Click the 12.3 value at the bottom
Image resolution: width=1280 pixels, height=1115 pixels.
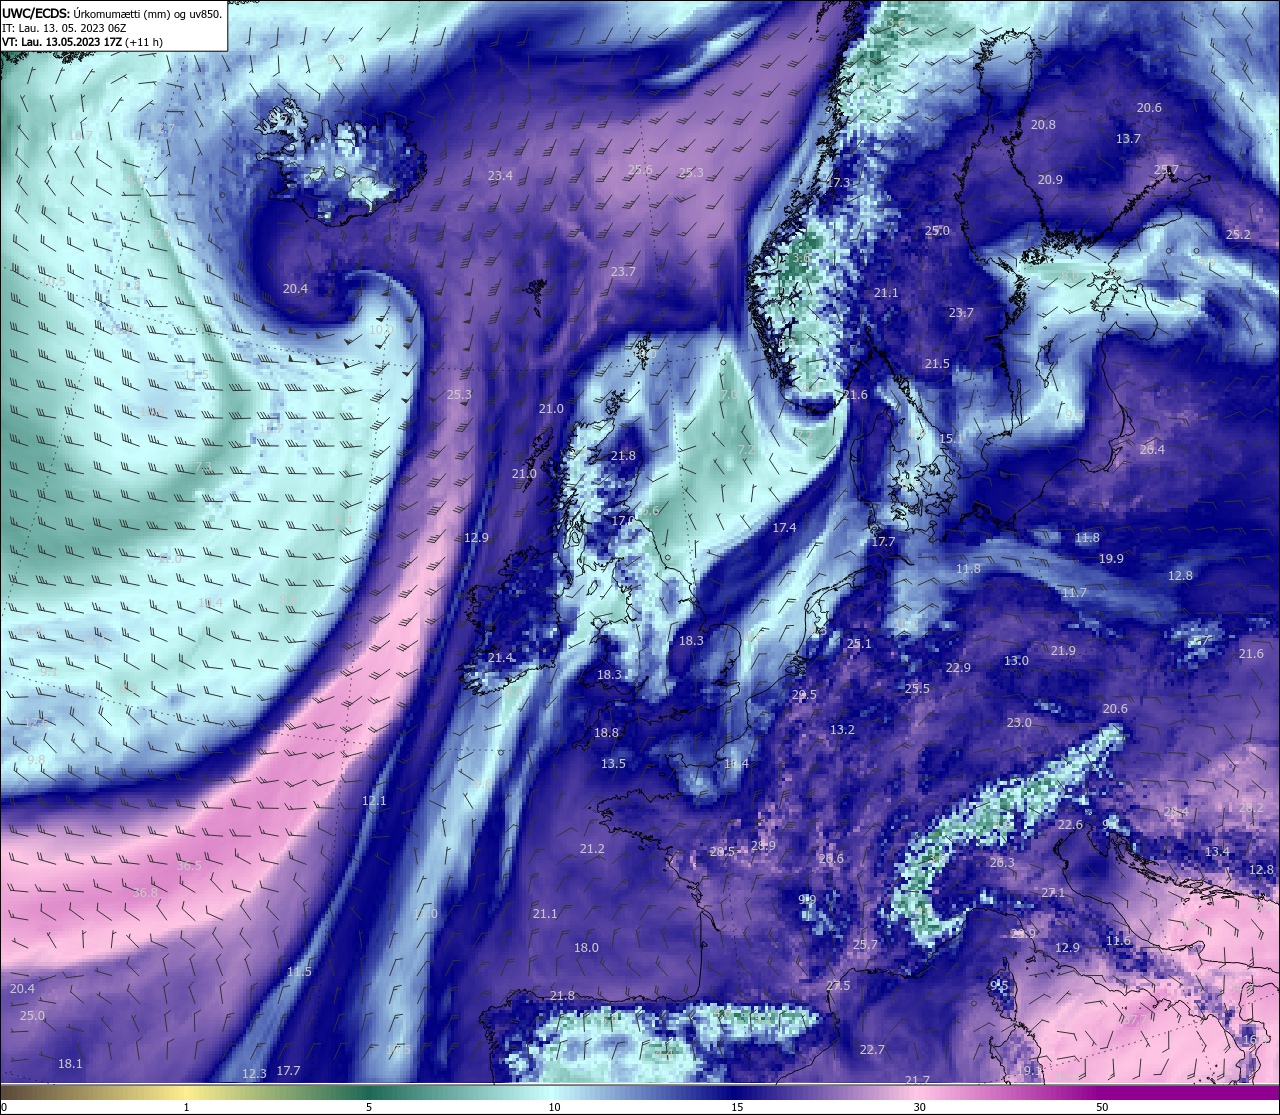[254, 1074]
